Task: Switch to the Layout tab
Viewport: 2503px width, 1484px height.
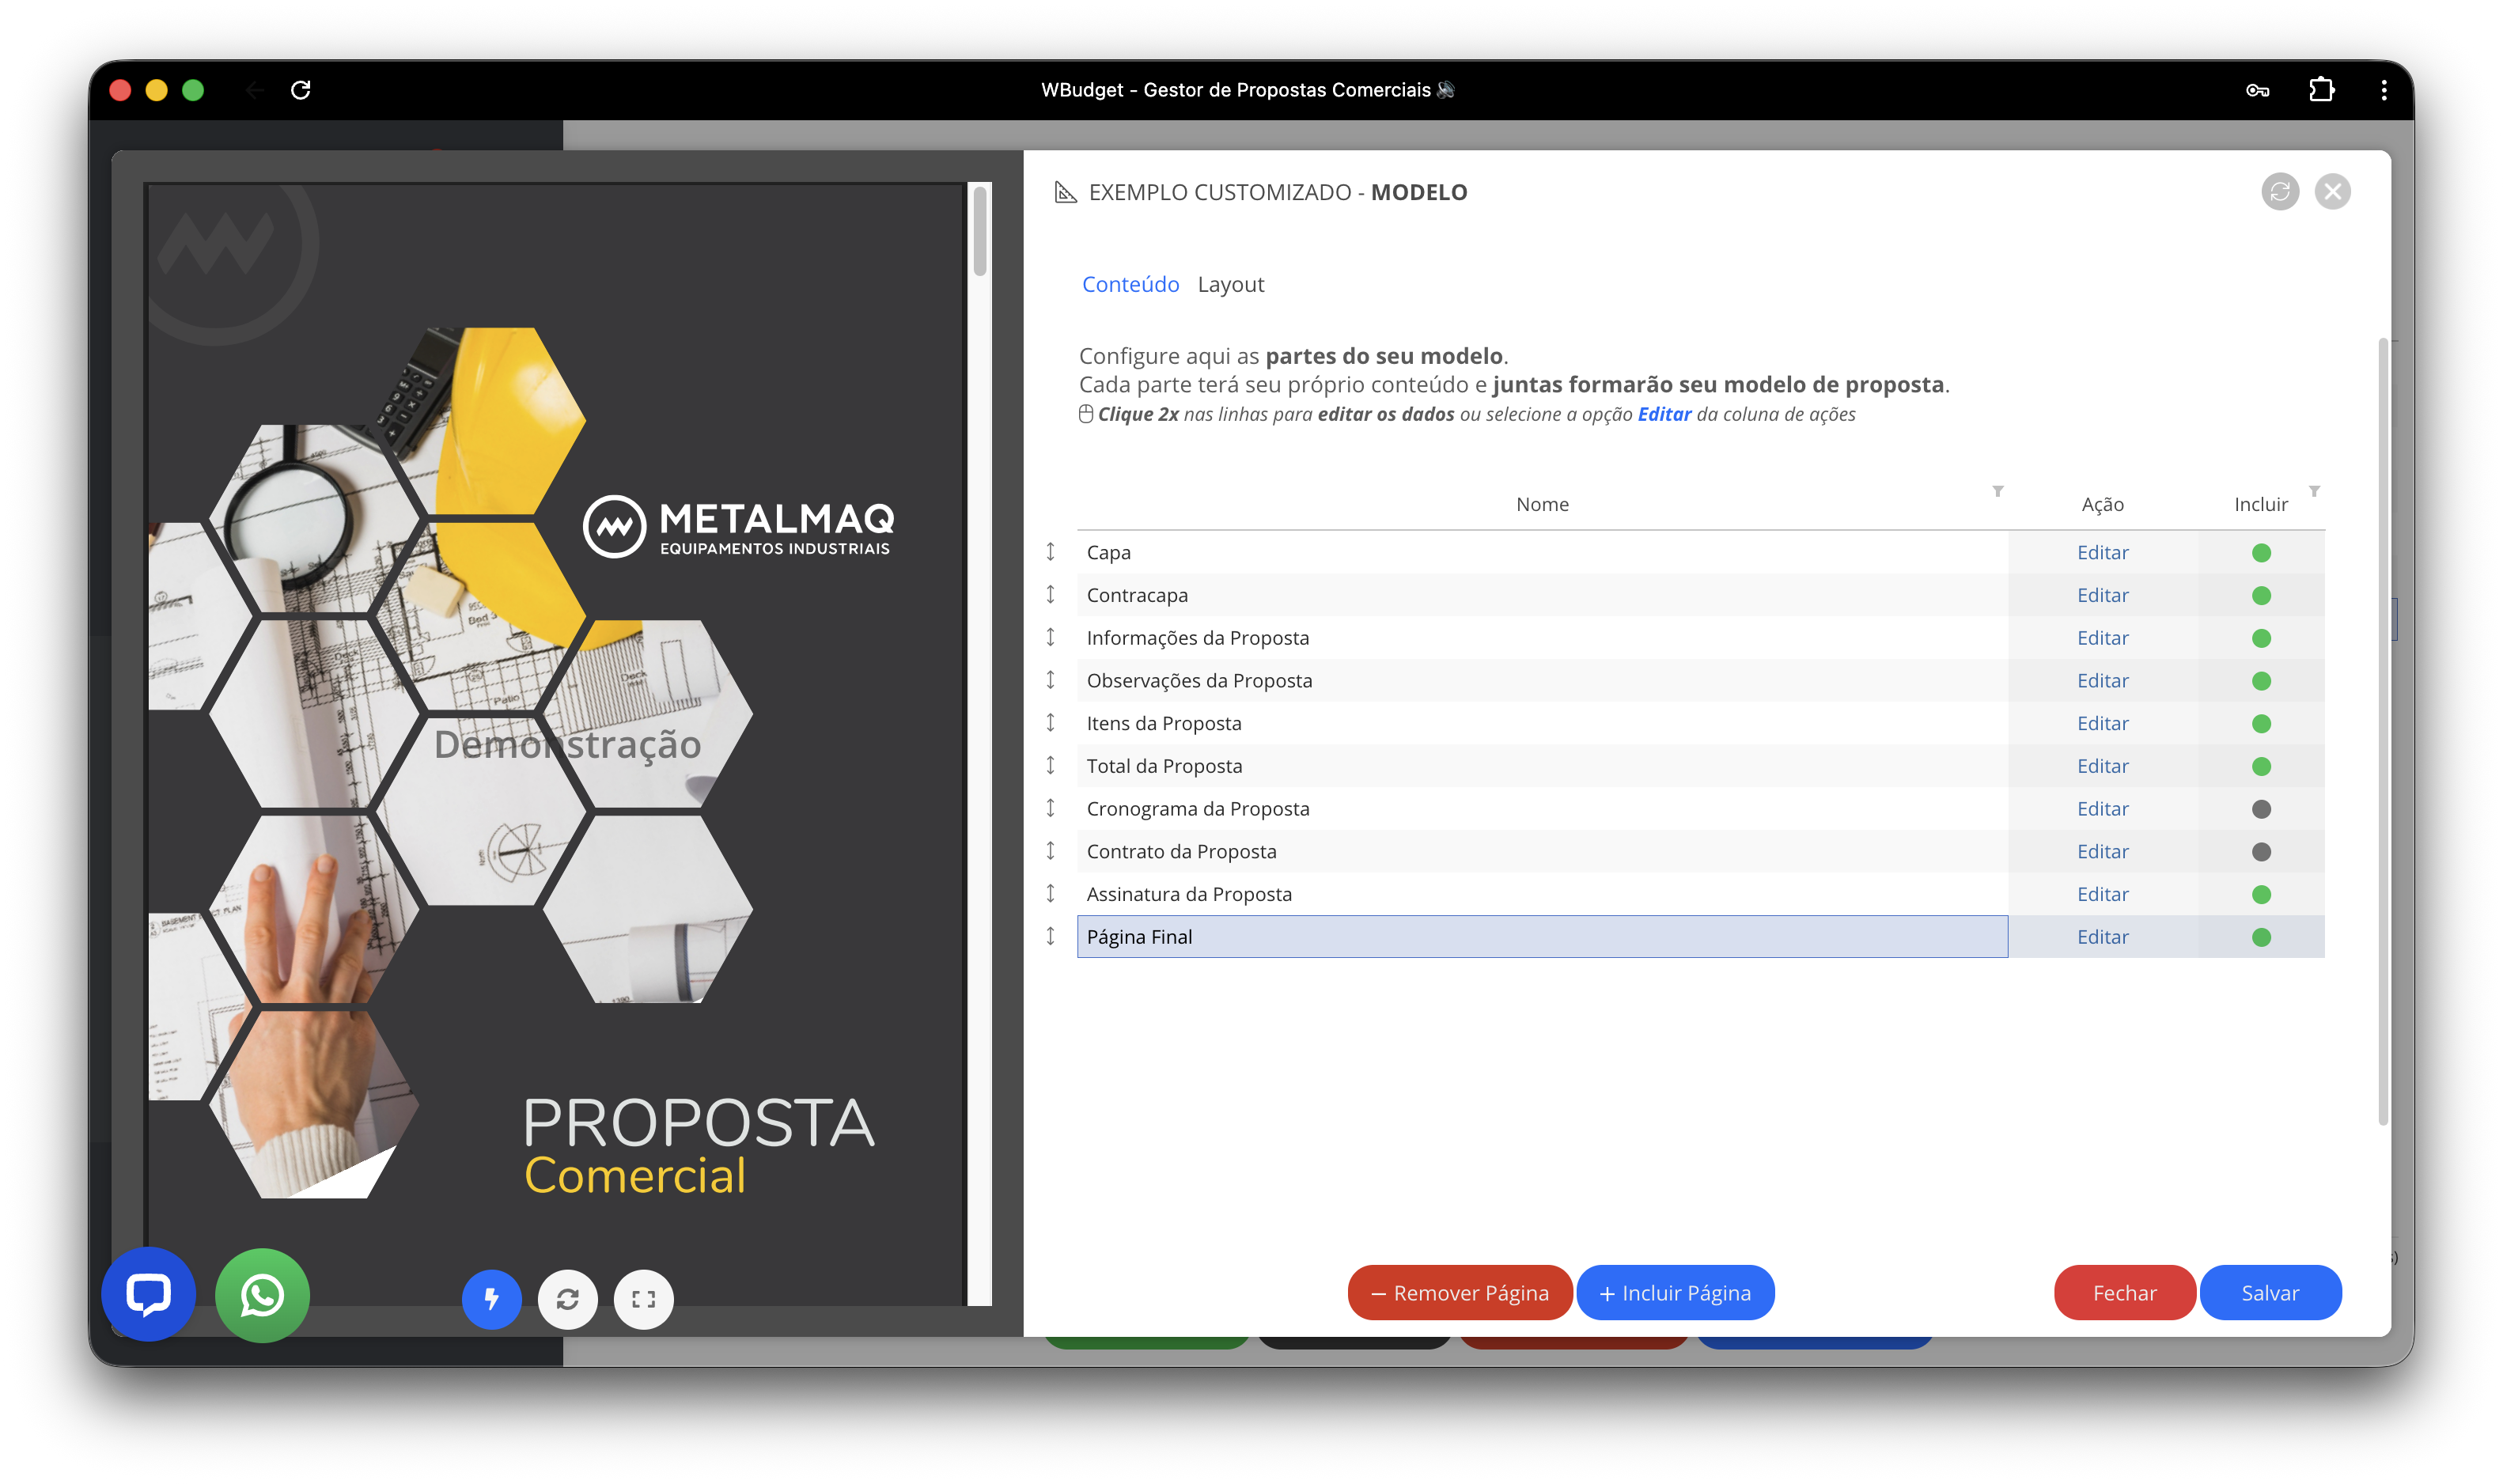Action: point(1230,285)
